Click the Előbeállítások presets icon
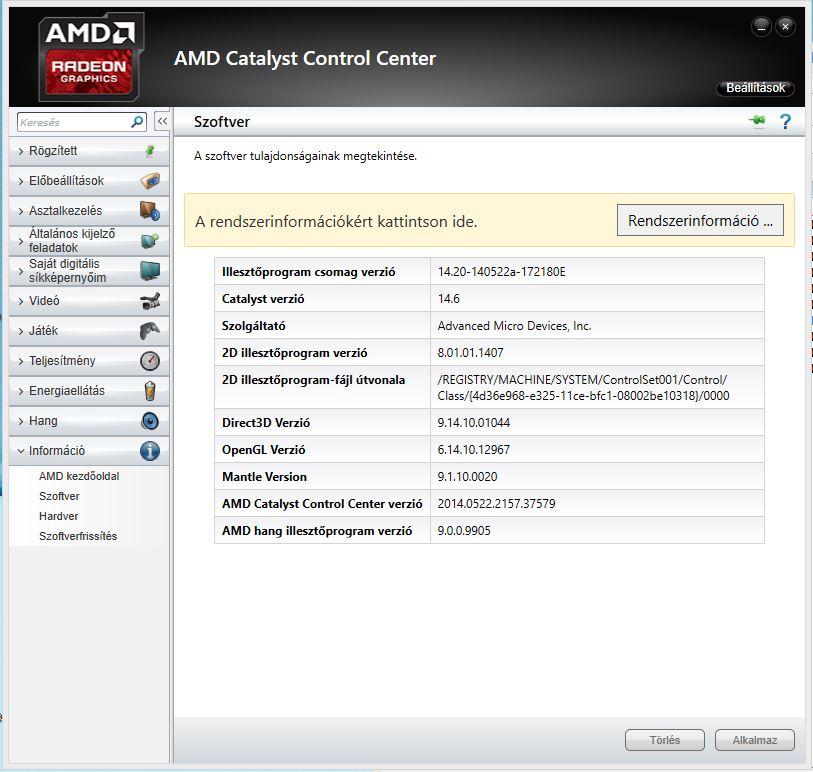Screen dimensions: 813x772 (x=150, y=181)
